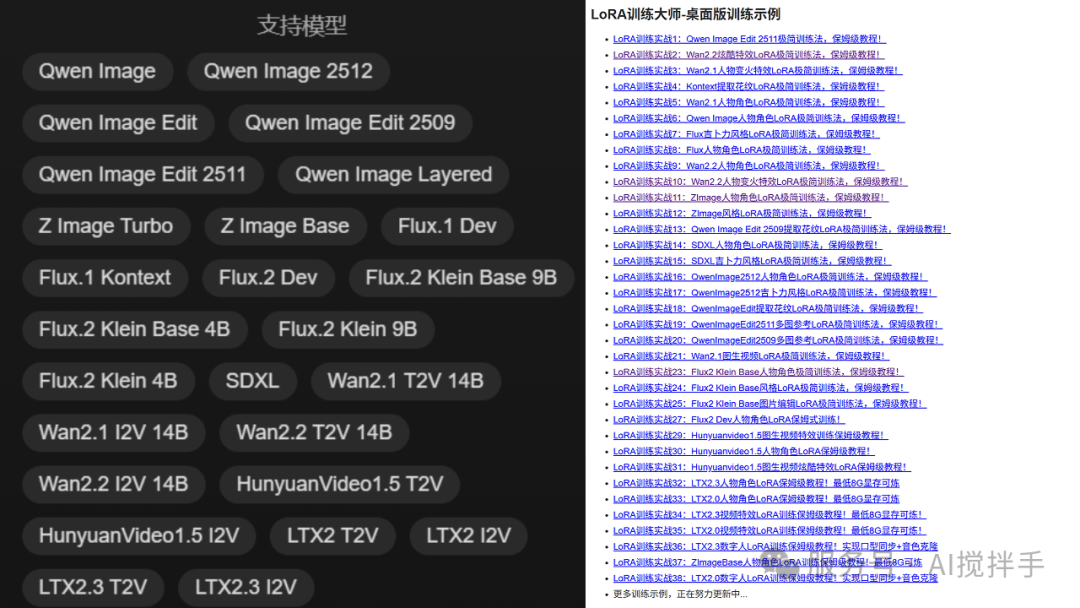Pick the HunyuanVideo1.5 I2V chip
Image resolution: width=1080 pixels, height=608 pixels.
coord(139,536)
